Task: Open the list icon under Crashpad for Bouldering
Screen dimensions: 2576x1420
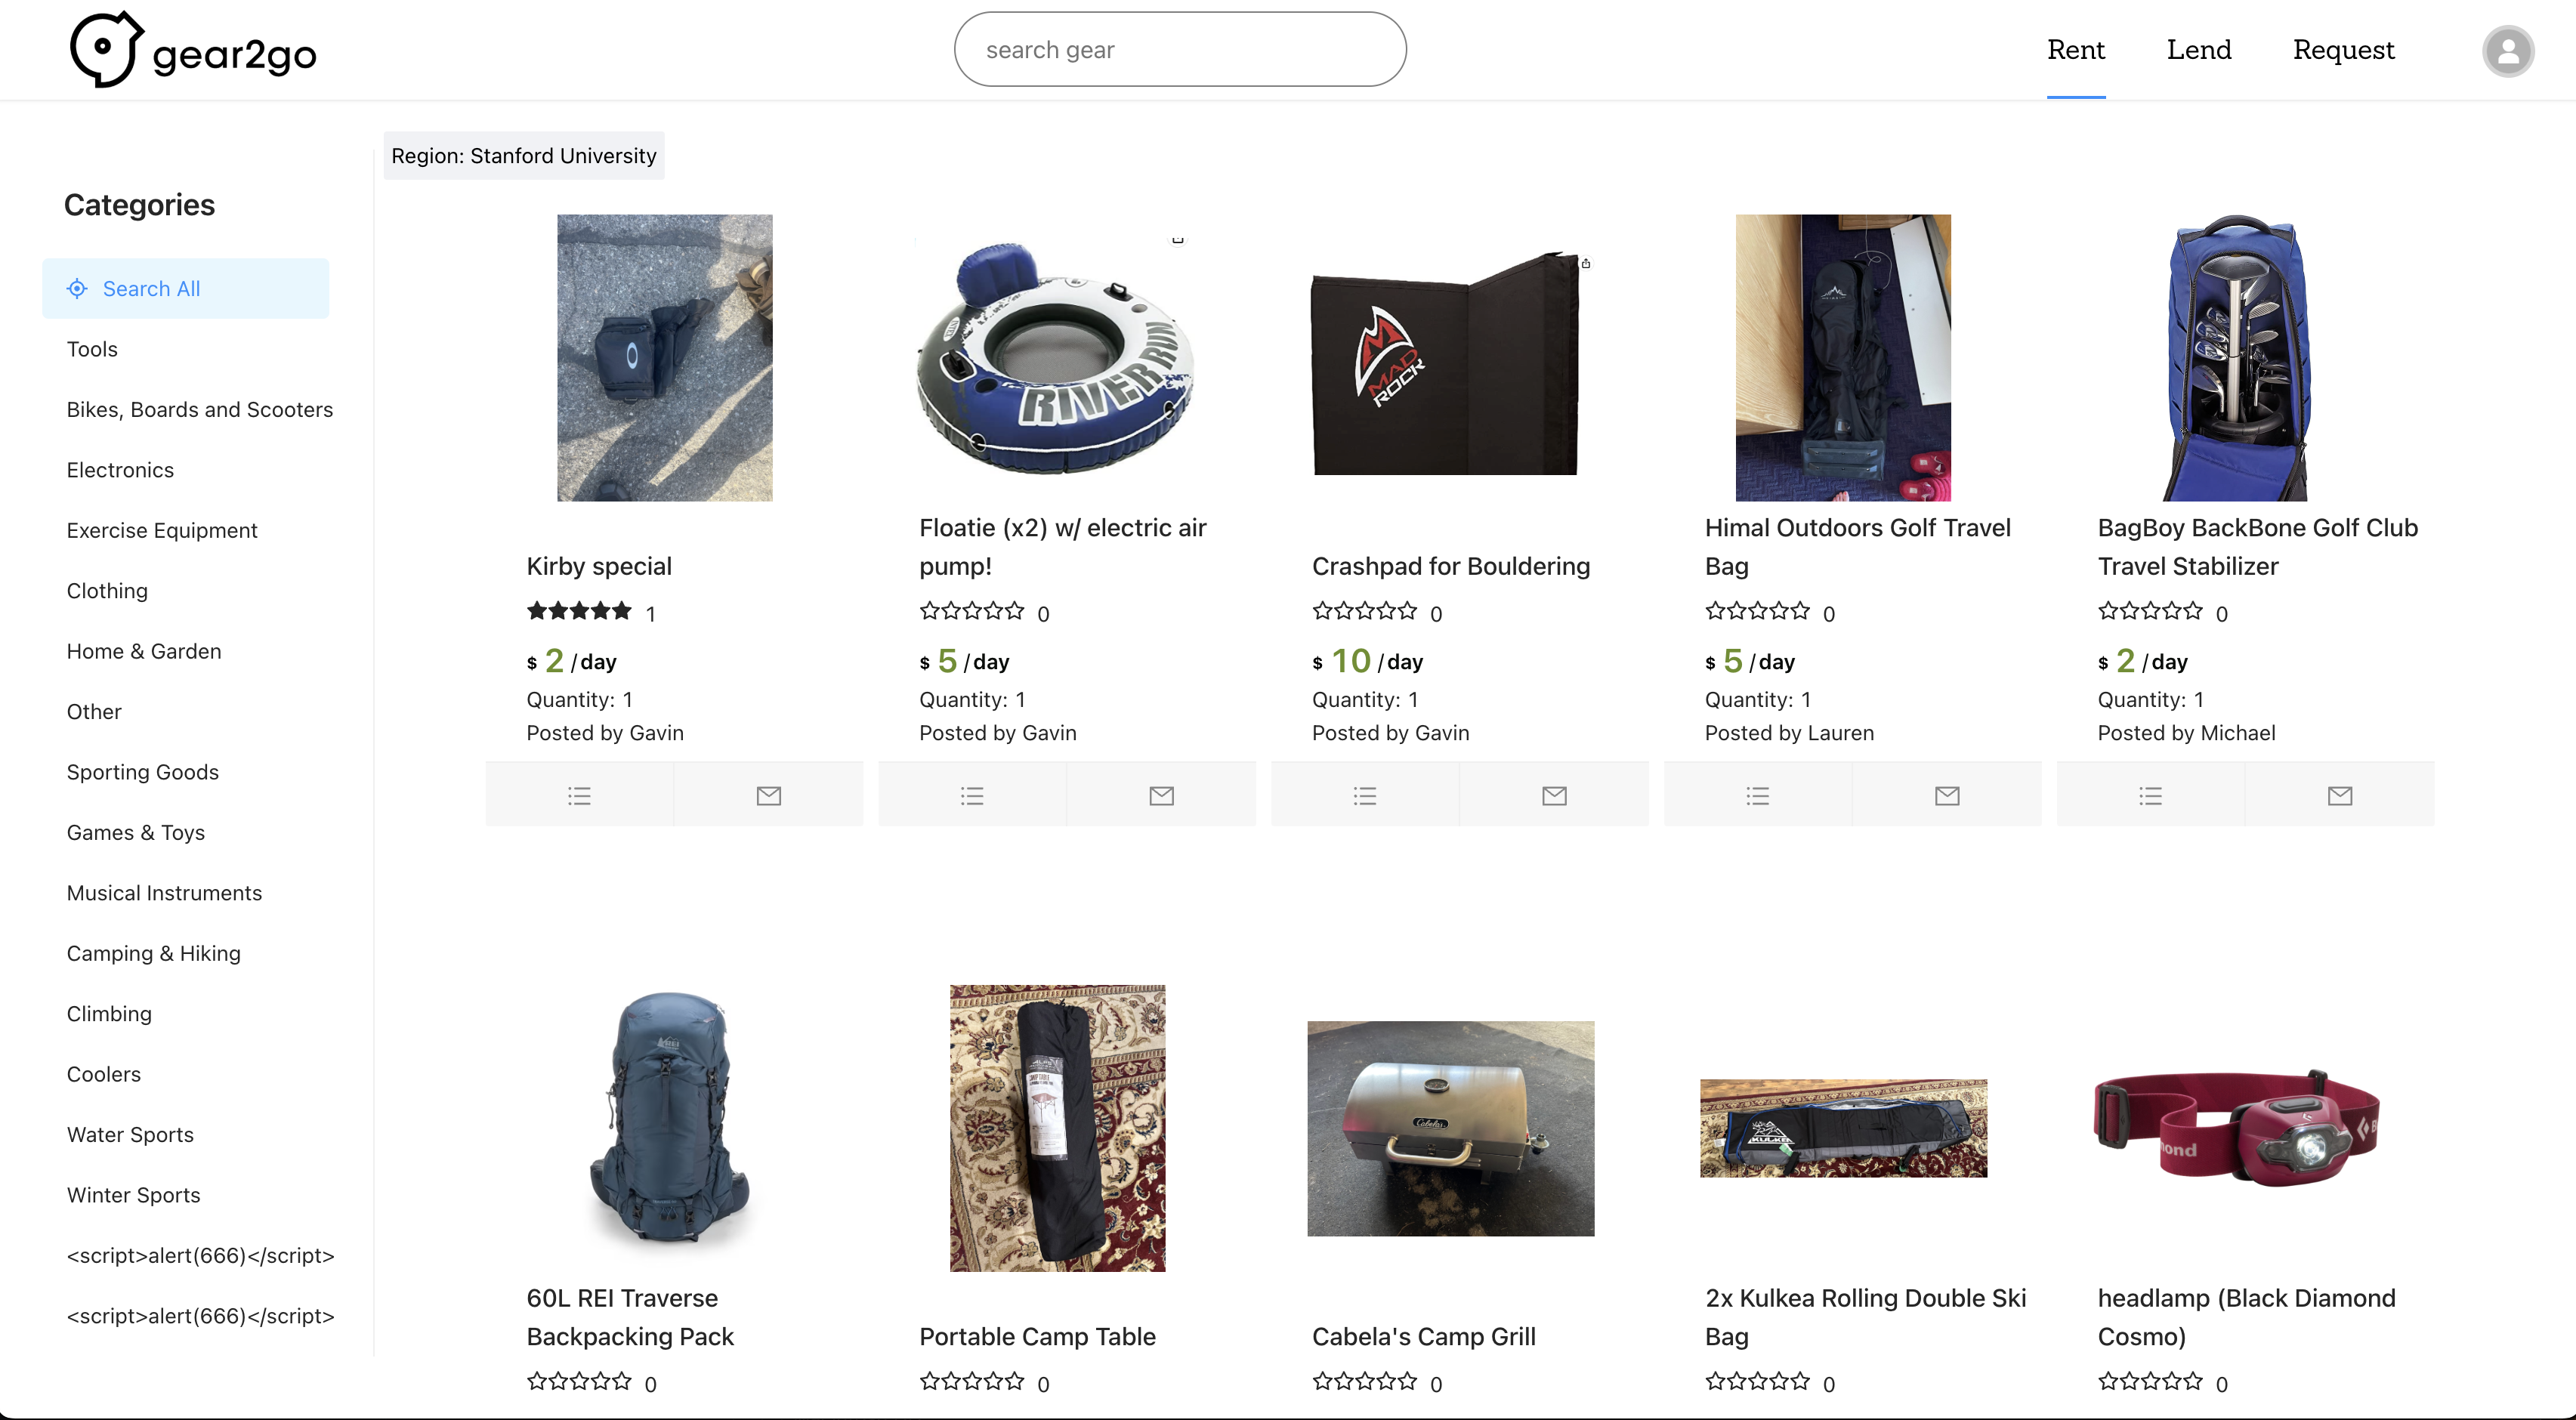Action: pyautogui.click(x=1364, y=795)
